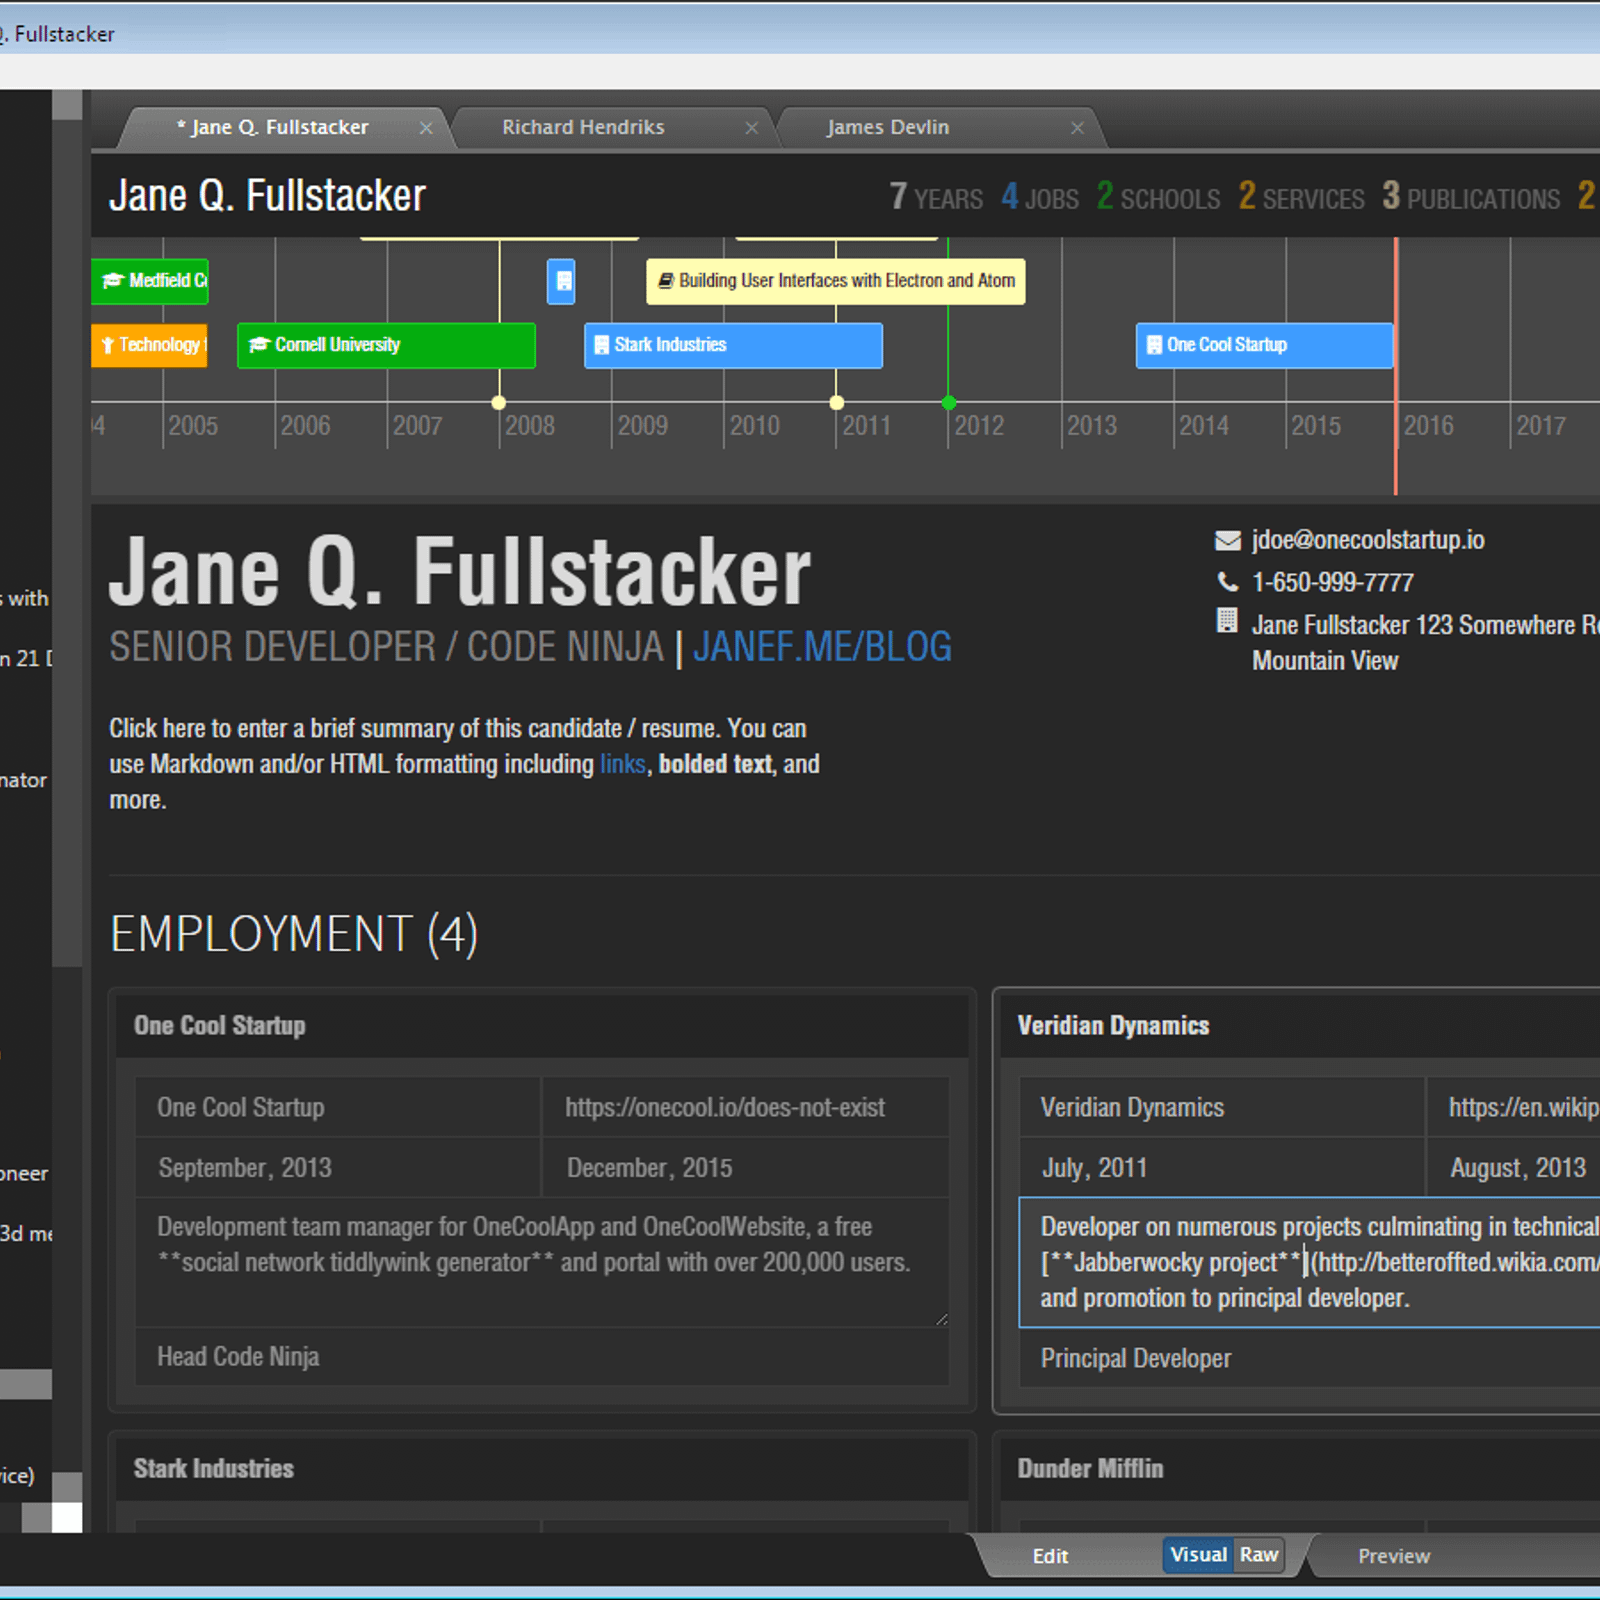Edit email jdoe@onecoolstartup.io
The image size is (1600, 1600).
(x=1368, y=541)
